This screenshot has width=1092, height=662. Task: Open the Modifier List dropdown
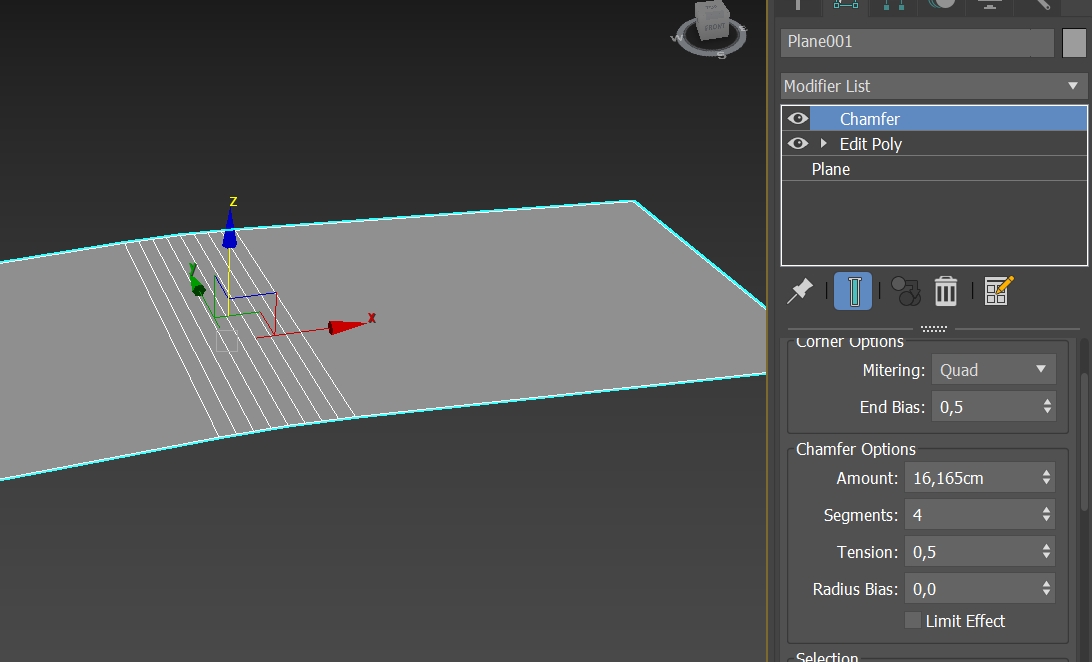pyautogui.click(x=1073, y=85)
